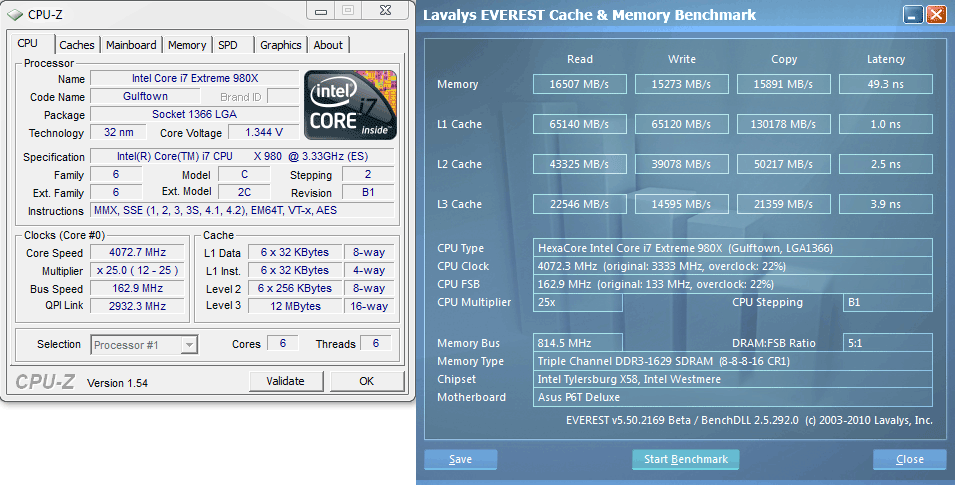Click the L3 Cache Read result '22546 MB/s'

580,204
